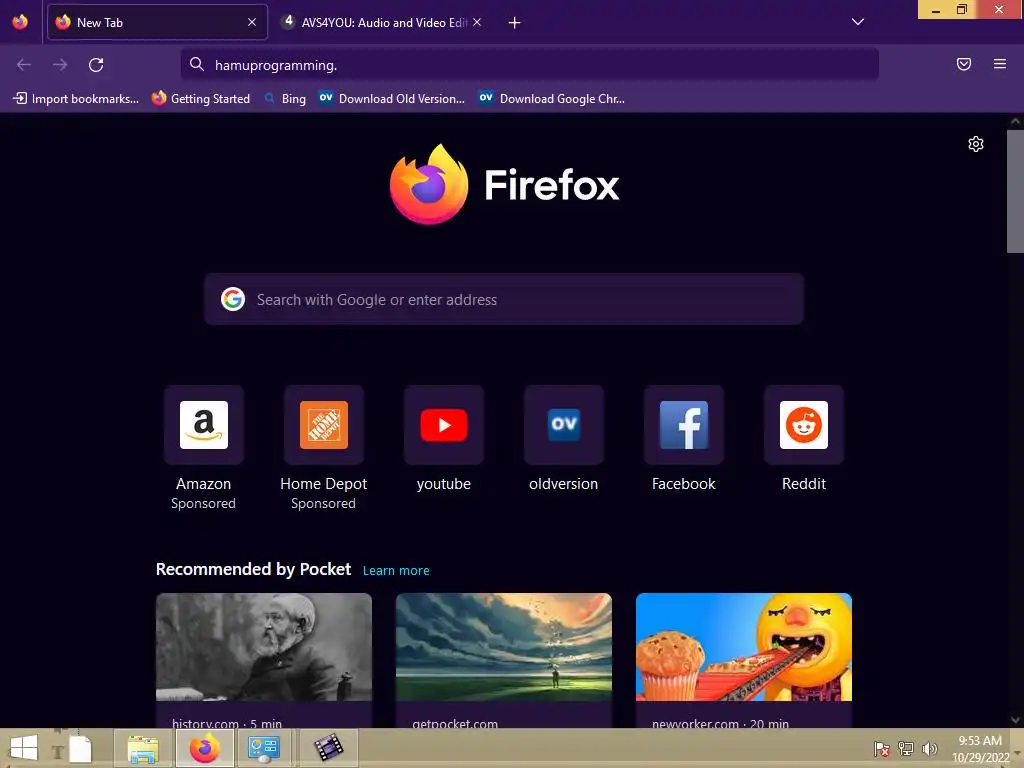Image resolution: width=1024 pixels, height=768 pixels.
Task: Switch to the New Tab tab
Action: pyautogui.click(x=157, y=22)
